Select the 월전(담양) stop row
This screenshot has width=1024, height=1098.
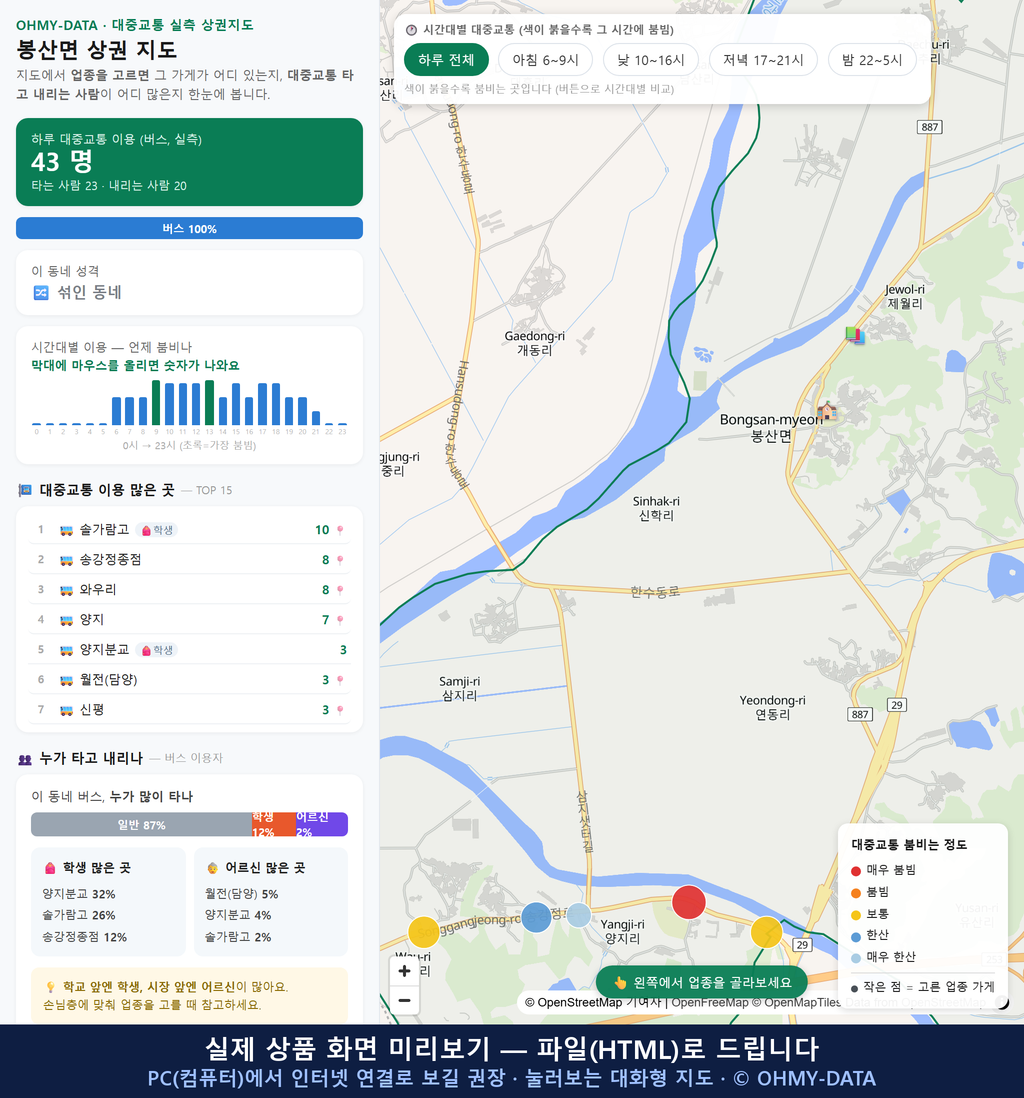pos(189,680)
